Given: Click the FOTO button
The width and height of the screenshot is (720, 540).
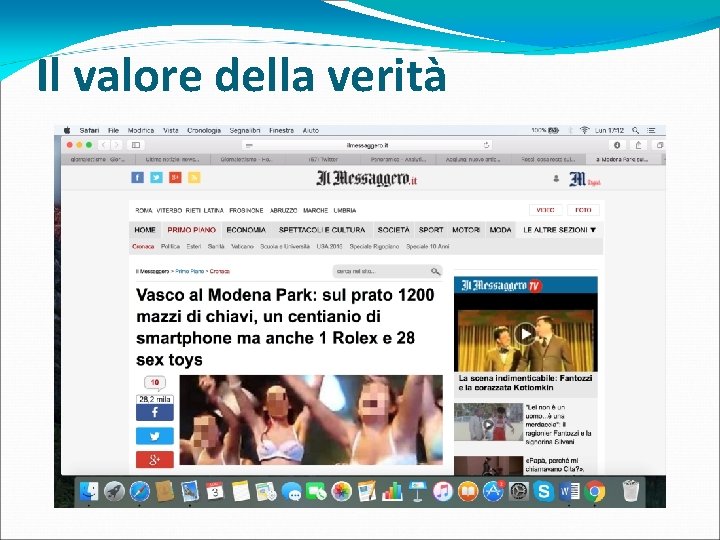Looking at the screenshot, I should point(583,210).
